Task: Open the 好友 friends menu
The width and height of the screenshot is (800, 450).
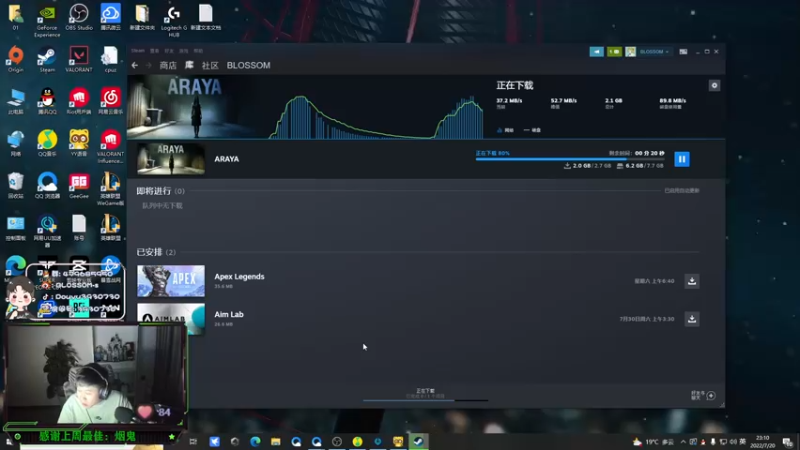Action: point(169,51)
